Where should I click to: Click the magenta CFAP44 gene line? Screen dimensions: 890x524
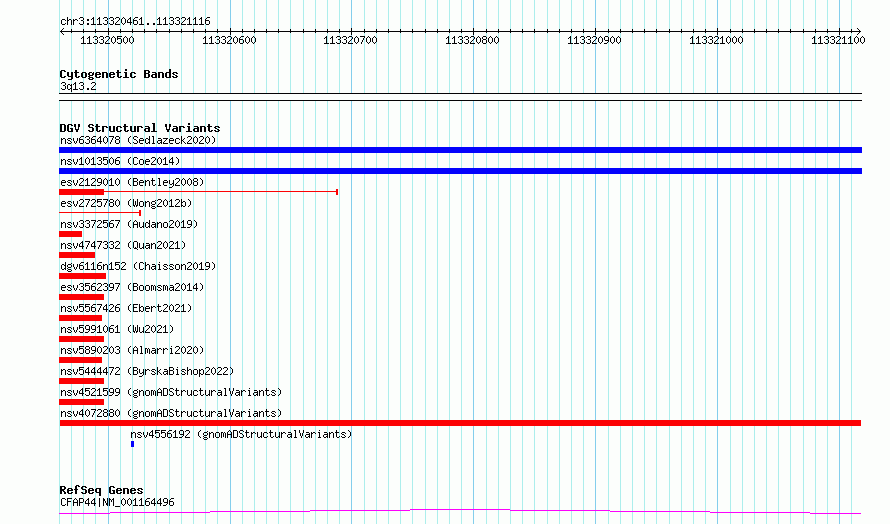click(x=460, y=512)
